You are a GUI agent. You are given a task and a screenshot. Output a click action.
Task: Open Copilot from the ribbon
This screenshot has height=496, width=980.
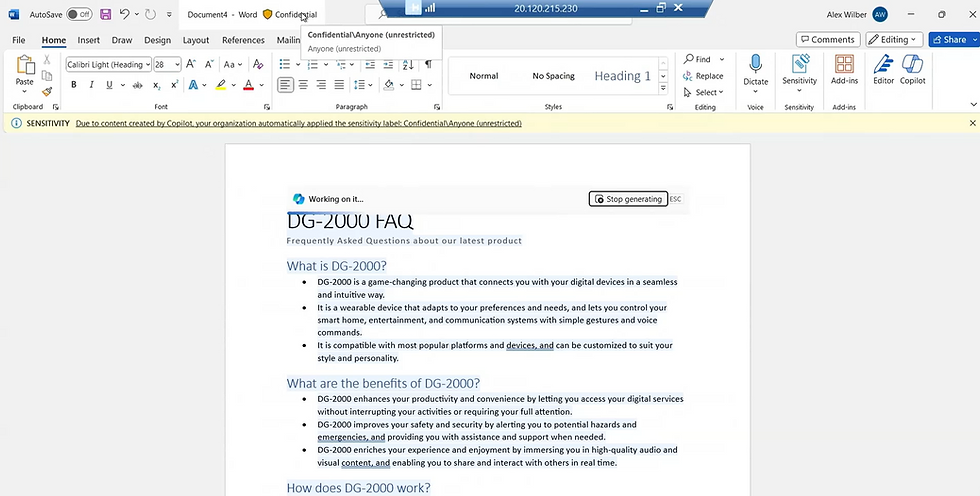912,69
